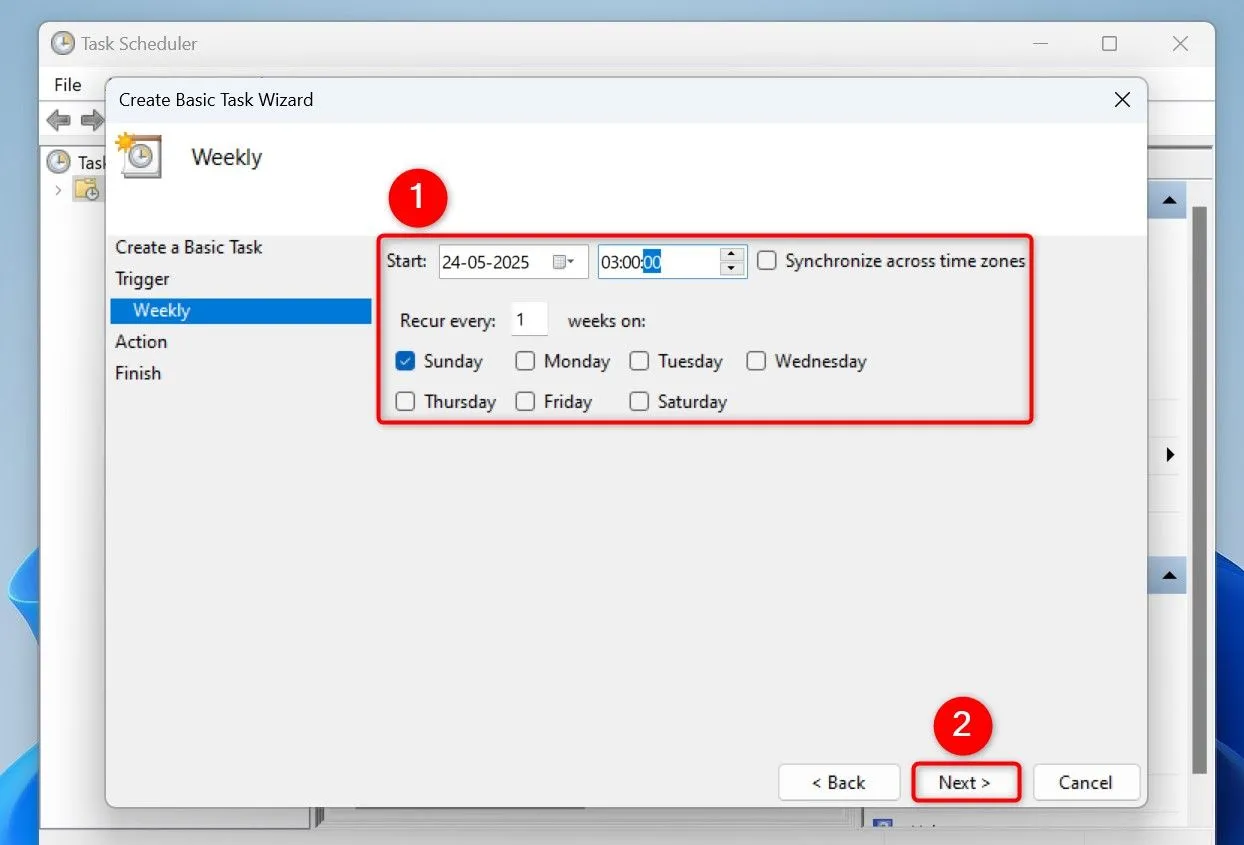
Task: Click the scroll up arrow on right panel
Action: pos(1167,199)
